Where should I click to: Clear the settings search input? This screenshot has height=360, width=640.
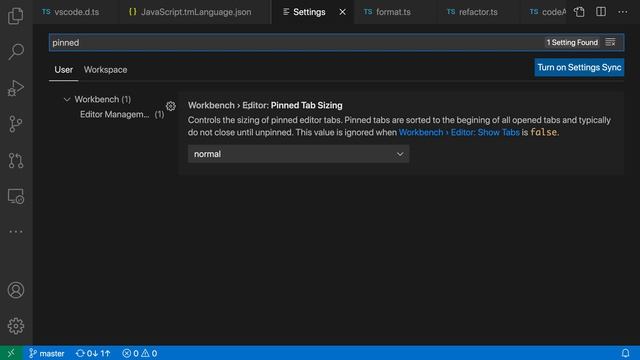coord(610,42)
